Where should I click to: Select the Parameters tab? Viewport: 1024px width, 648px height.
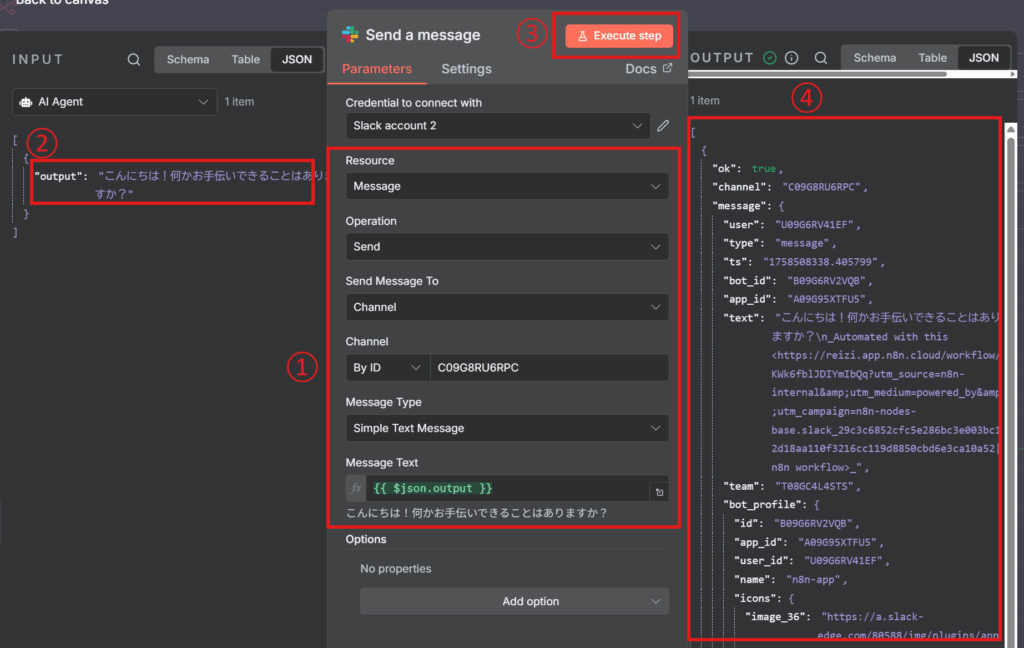point(377,69)
